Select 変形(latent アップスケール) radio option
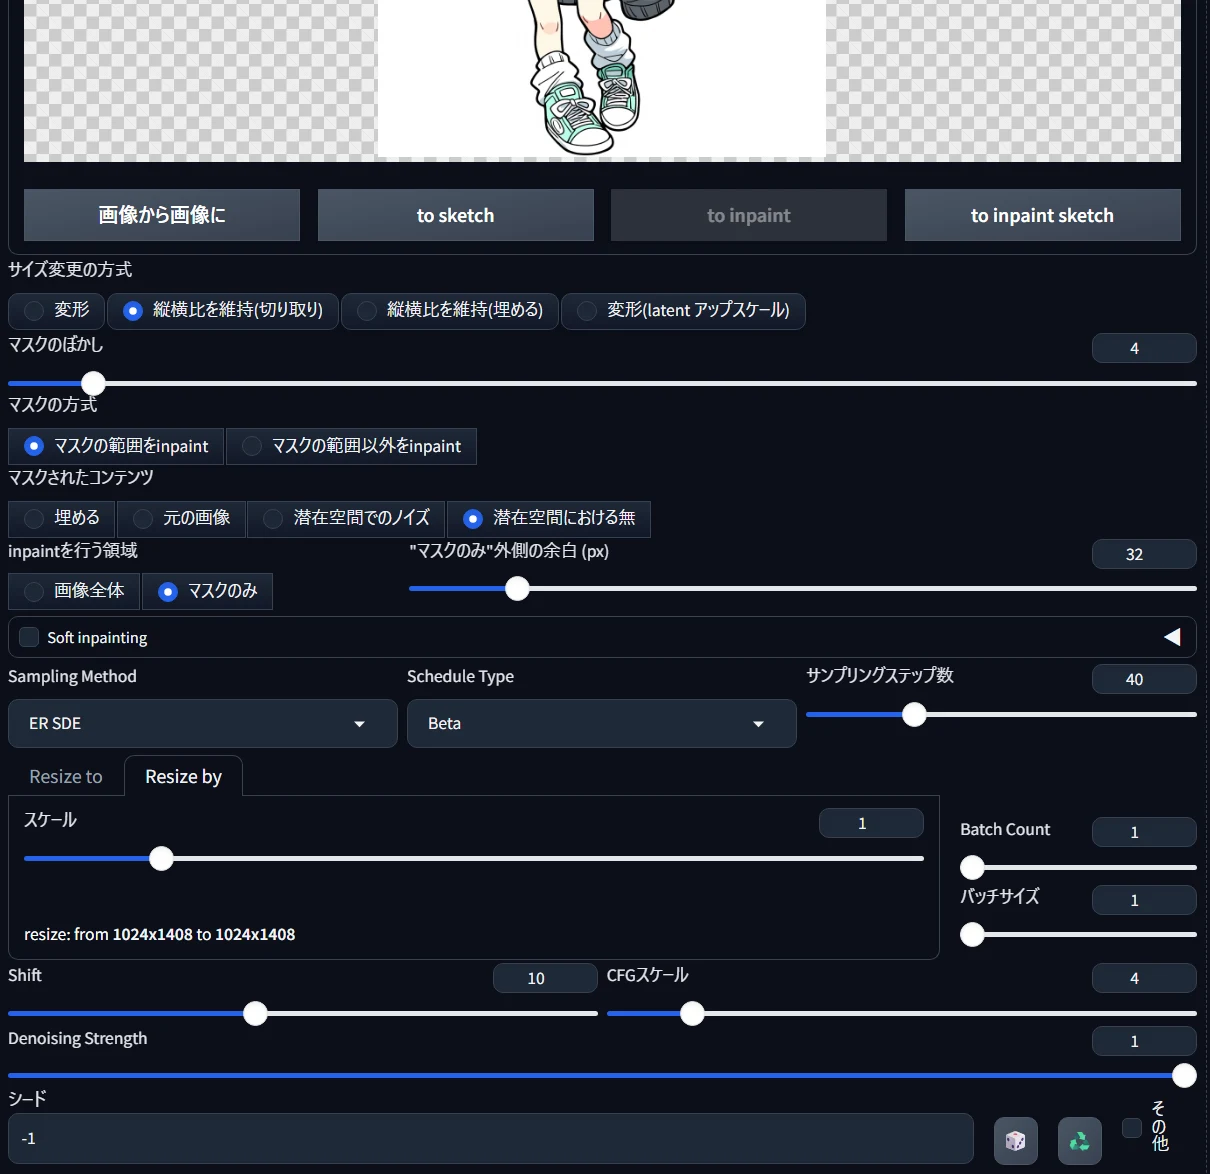The width and height of the screenshot is (1210, 1174). pyautogui.click(x=683, y=311)
